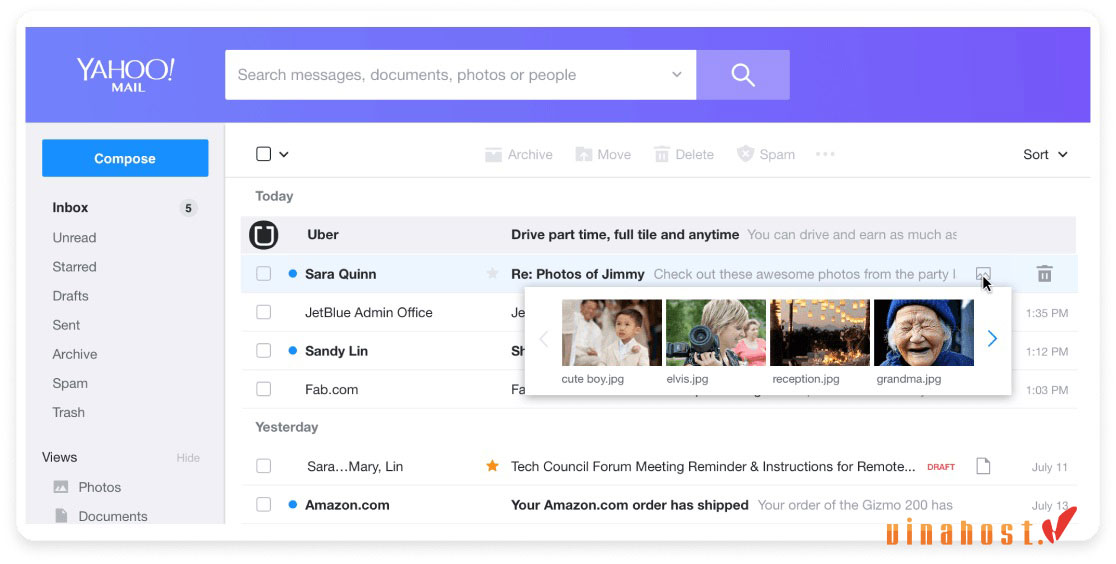Check the Sara...Mary, Lin message checkbox
This screenshot has width=1116, height=564.
tap(263, 466)
